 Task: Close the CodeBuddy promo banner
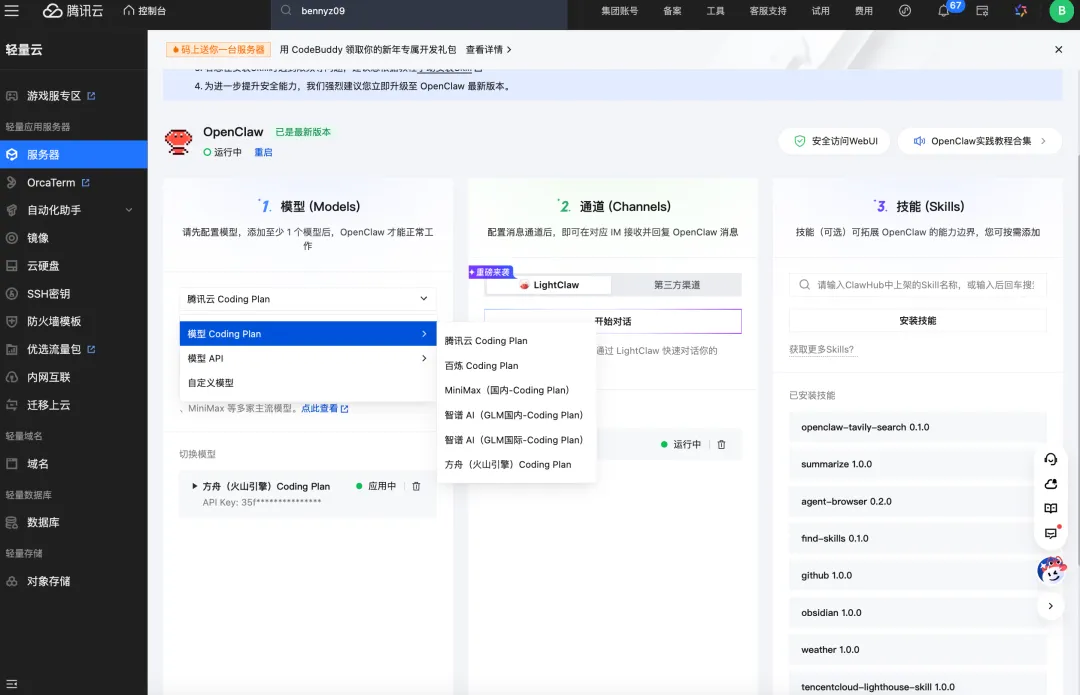pyautogui.click(x=1058, y=50)
